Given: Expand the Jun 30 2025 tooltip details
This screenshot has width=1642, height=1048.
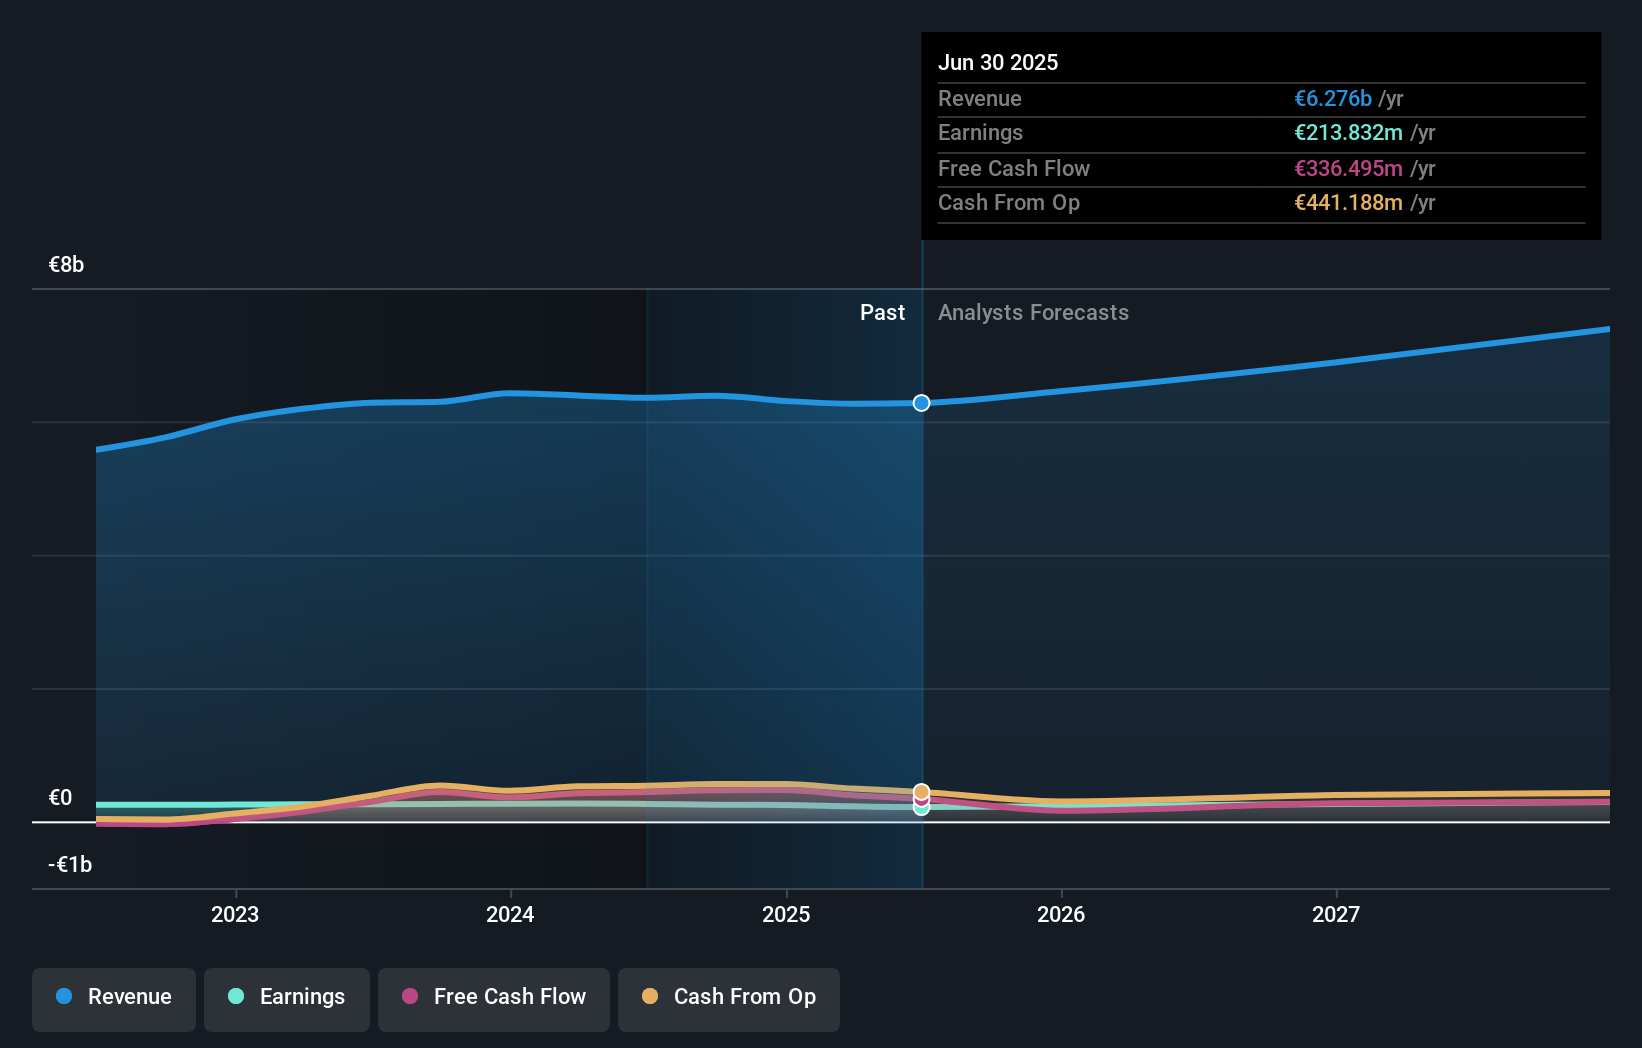Looking at the screenshot, I should (x=1260, y=132).
